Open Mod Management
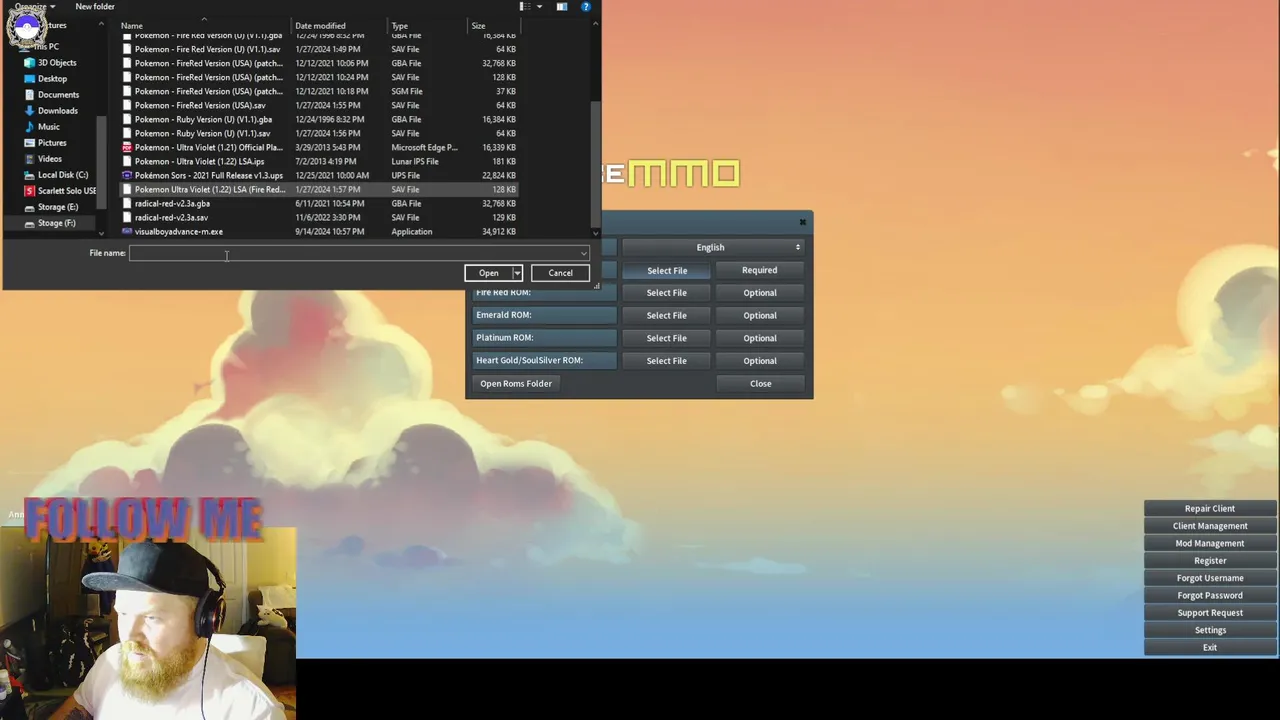The image size is (1280, 720). (1210, 544)
